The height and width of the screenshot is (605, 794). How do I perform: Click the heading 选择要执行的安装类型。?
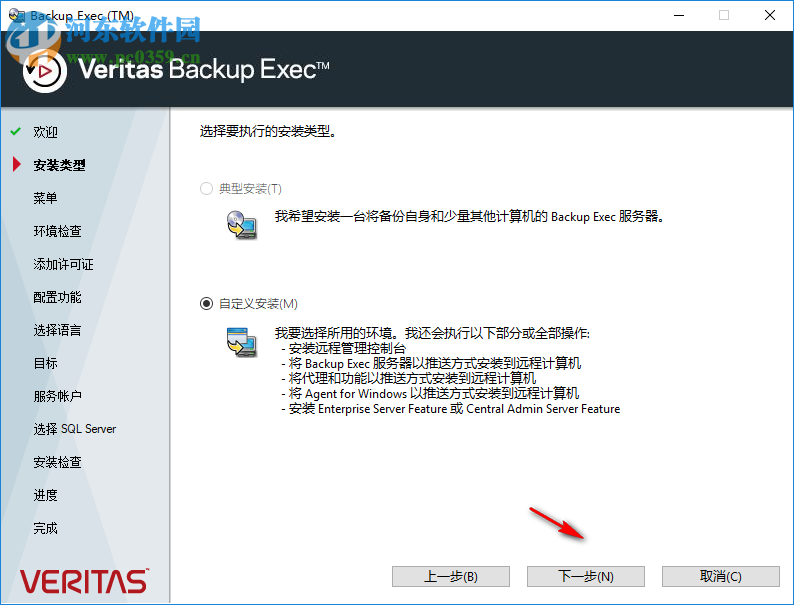point(268,132)
